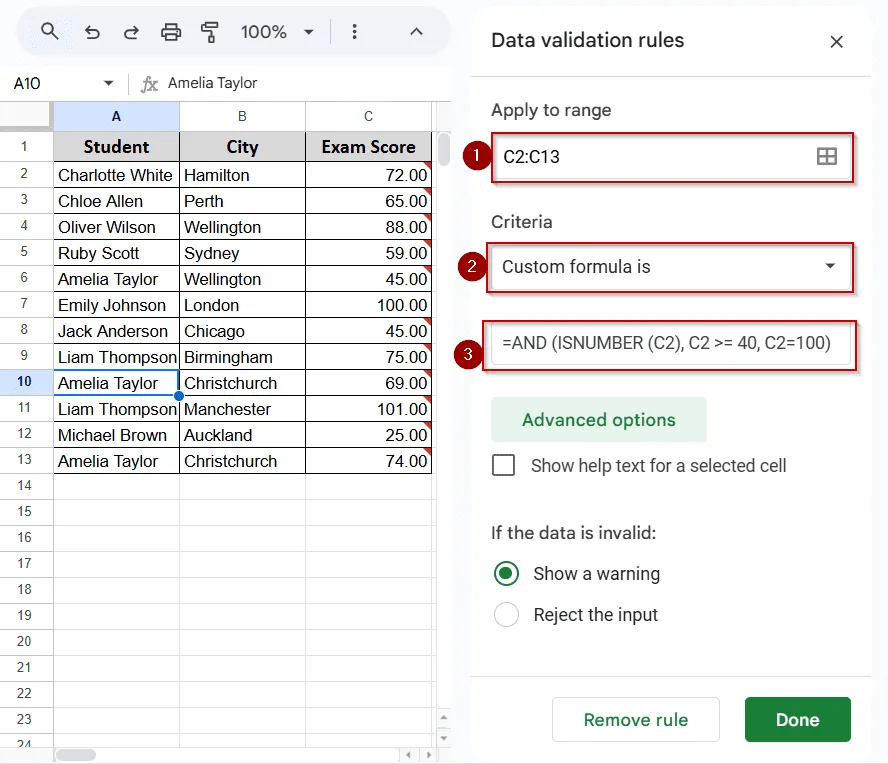Click the horizontal scroll left arrow

pyautogui.click(x=408, y=755)
